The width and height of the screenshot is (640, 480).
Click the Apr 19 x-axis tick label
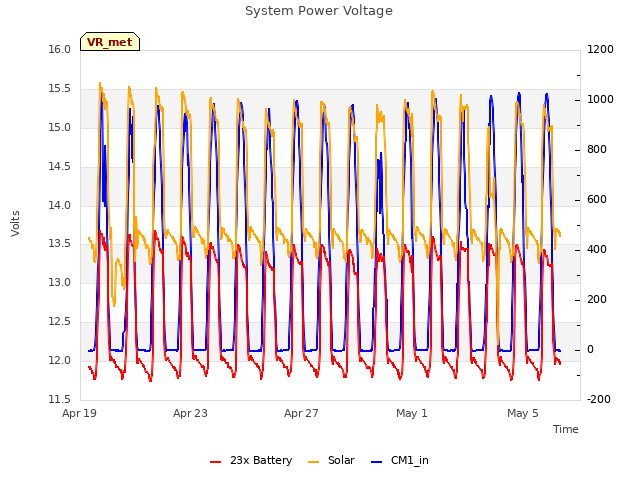coord(79,413)
